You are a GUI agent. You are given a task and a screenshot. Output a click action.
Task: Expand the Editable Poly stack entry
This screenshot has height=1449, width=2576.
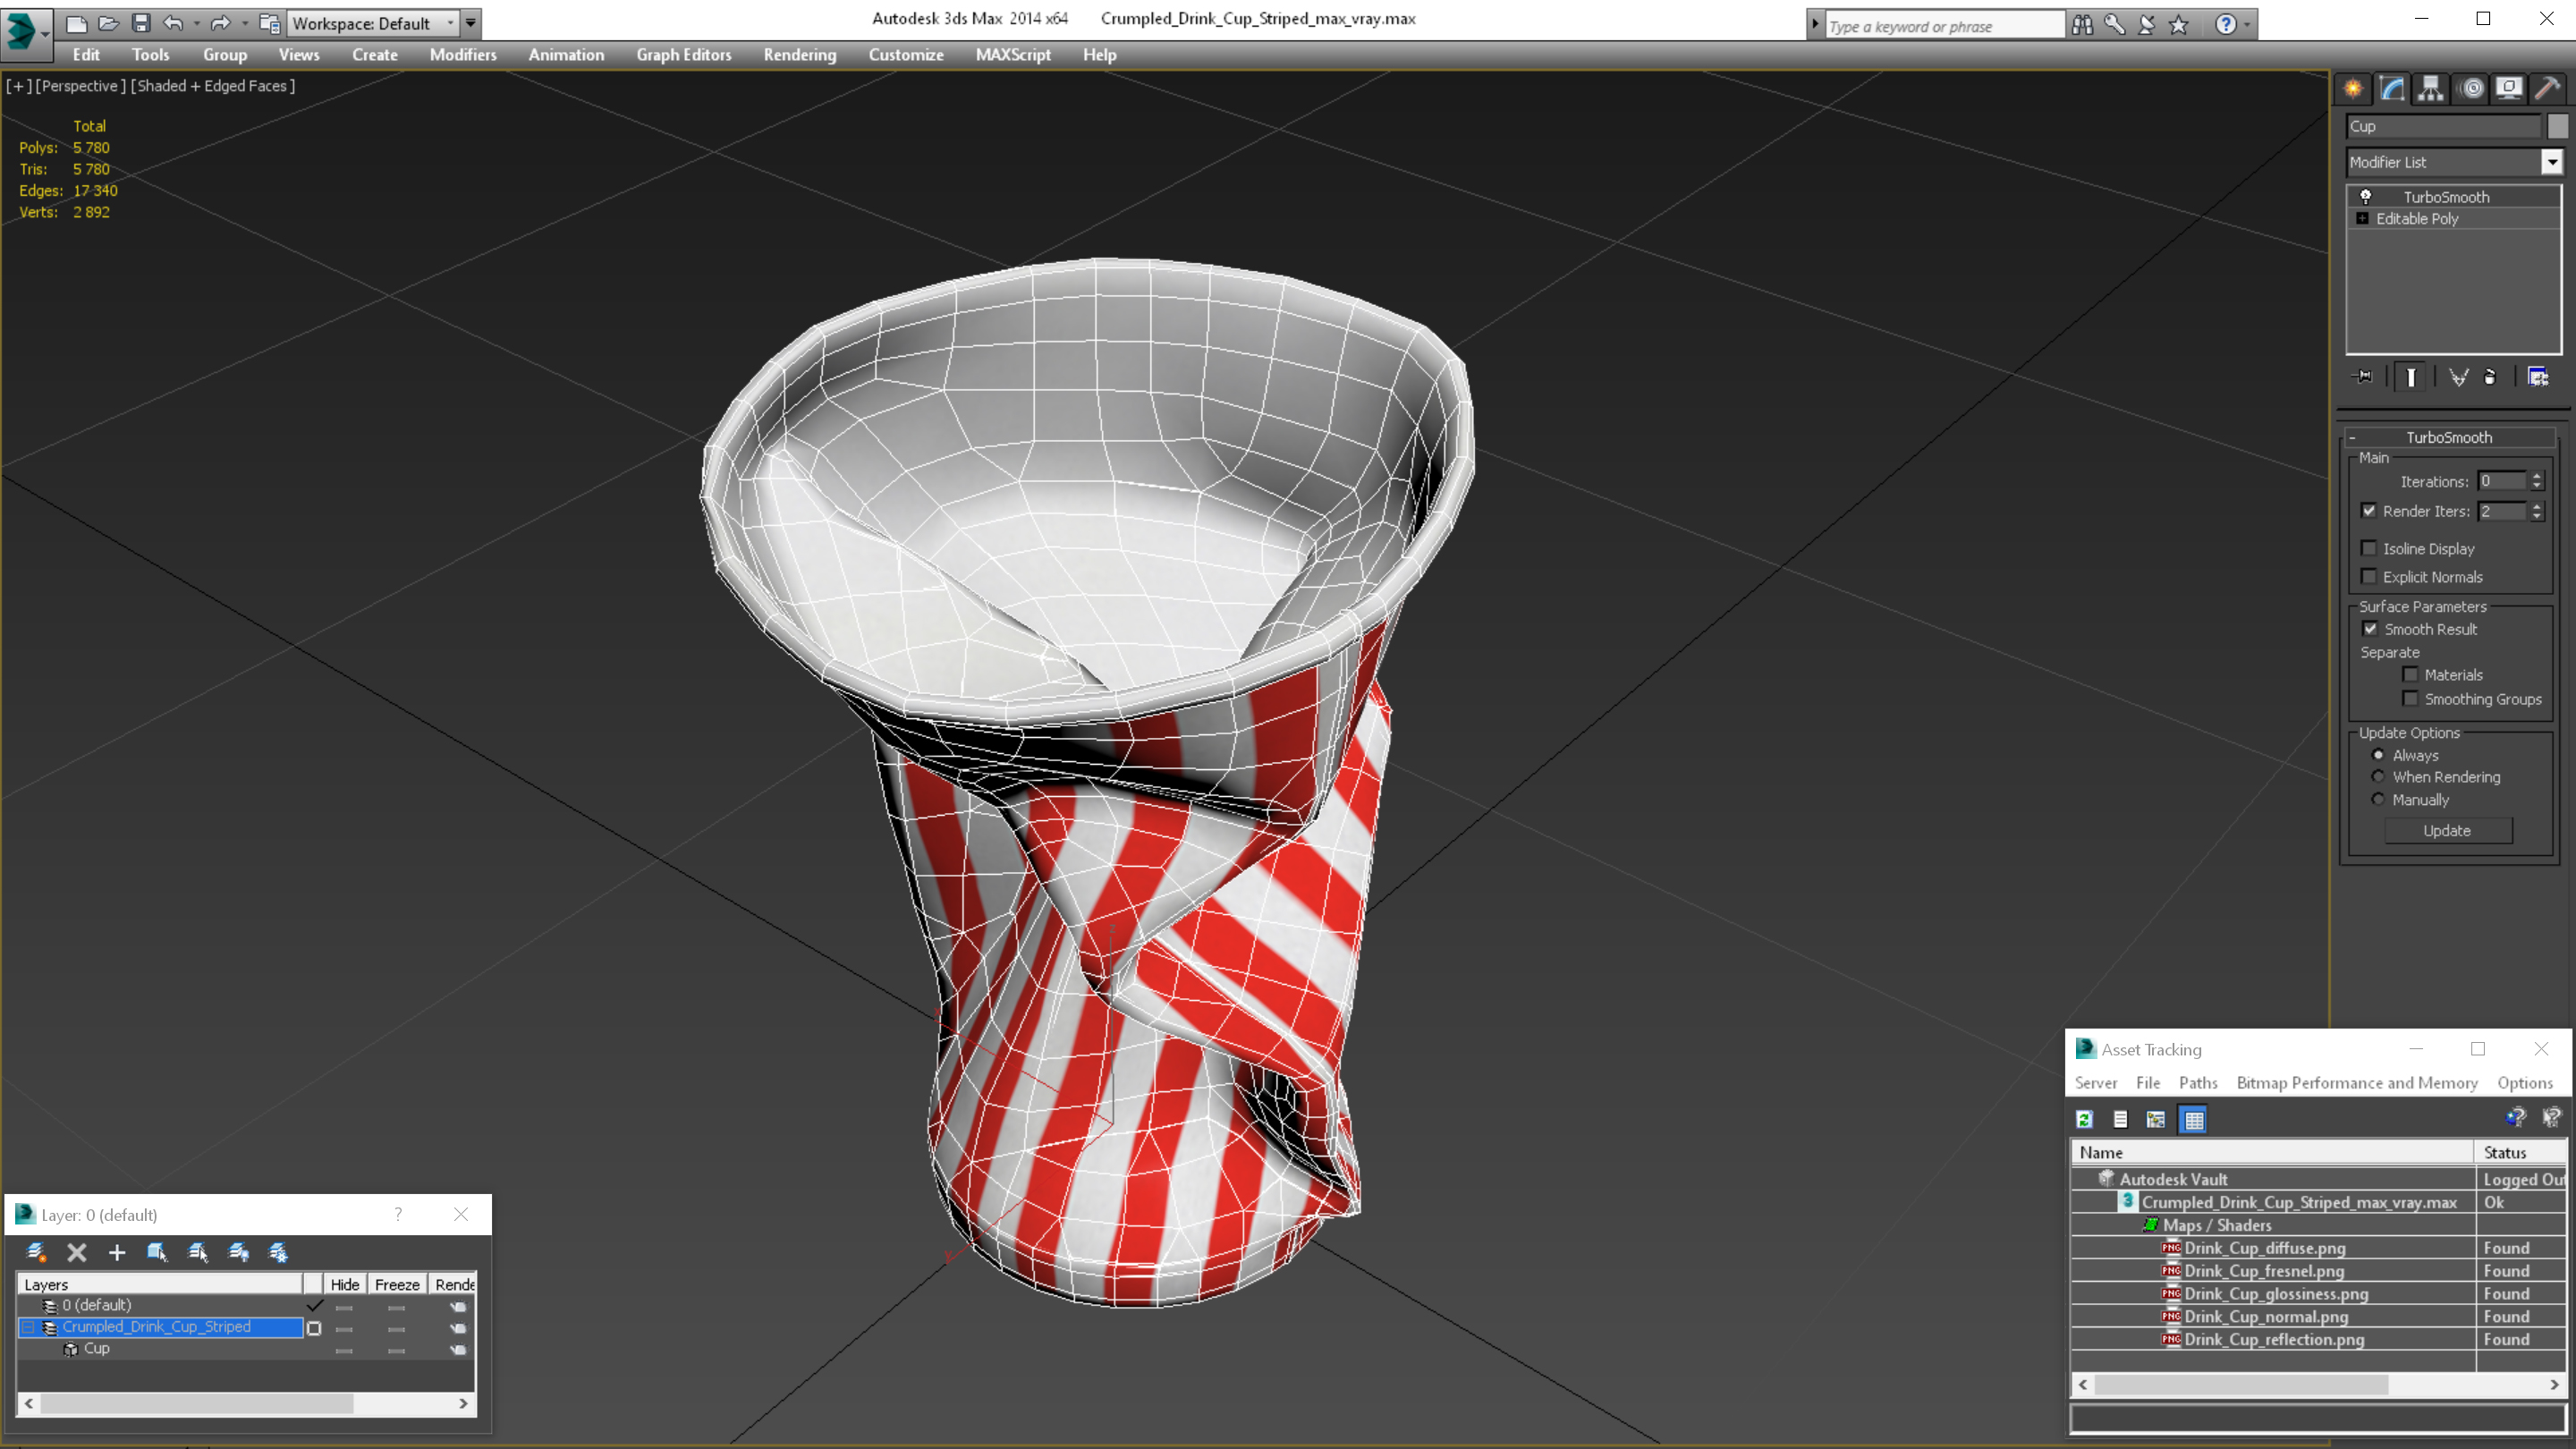pos(2363,218)
